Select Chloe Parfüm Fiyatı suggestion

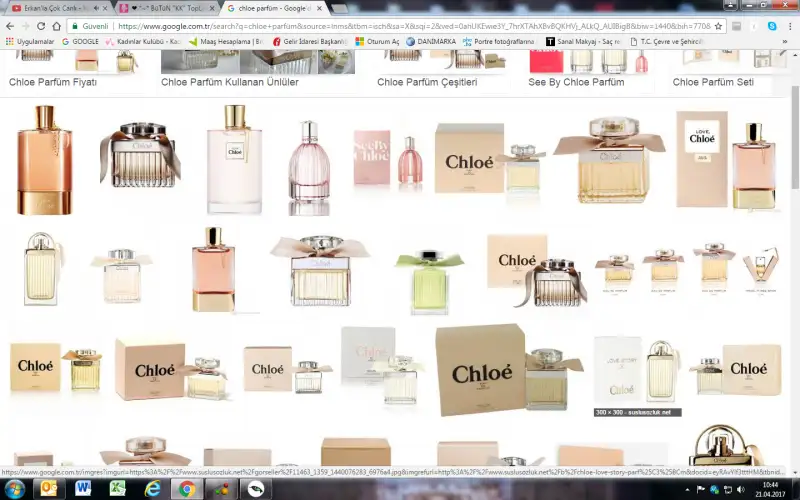click(53, 82)
